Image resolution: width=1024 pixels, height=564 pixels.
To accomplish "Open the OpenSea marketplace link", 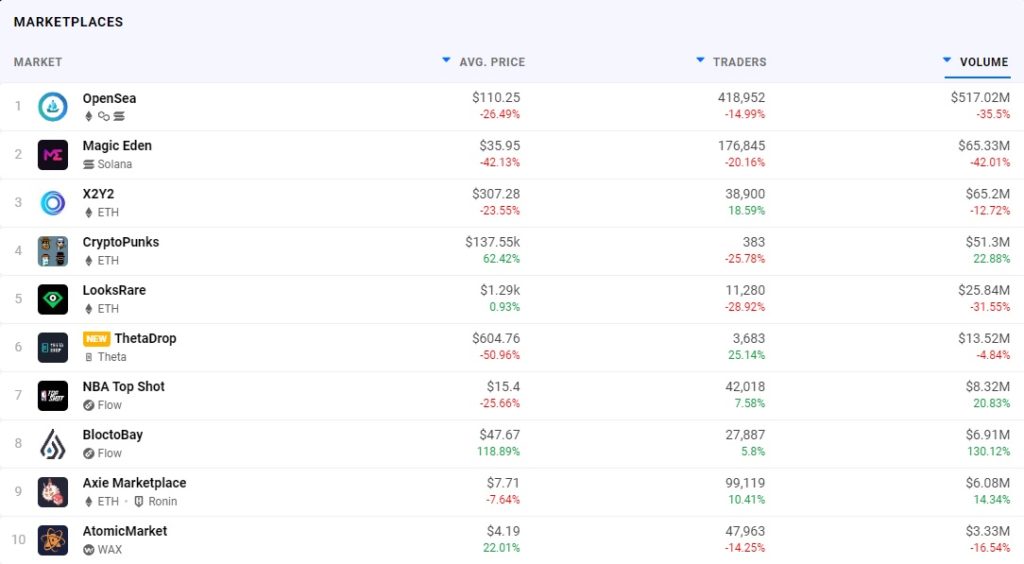I will (x=109, y=99).
